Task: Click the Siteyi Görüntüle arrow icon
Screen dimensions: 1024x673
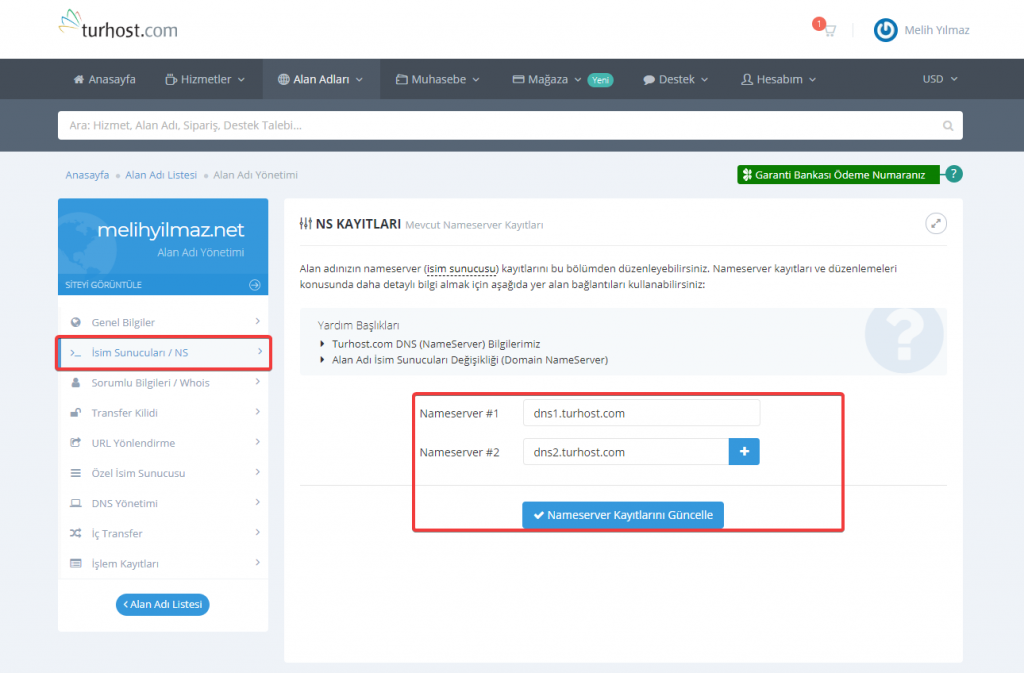Action: pyautogui.click(x=255, y=285)
